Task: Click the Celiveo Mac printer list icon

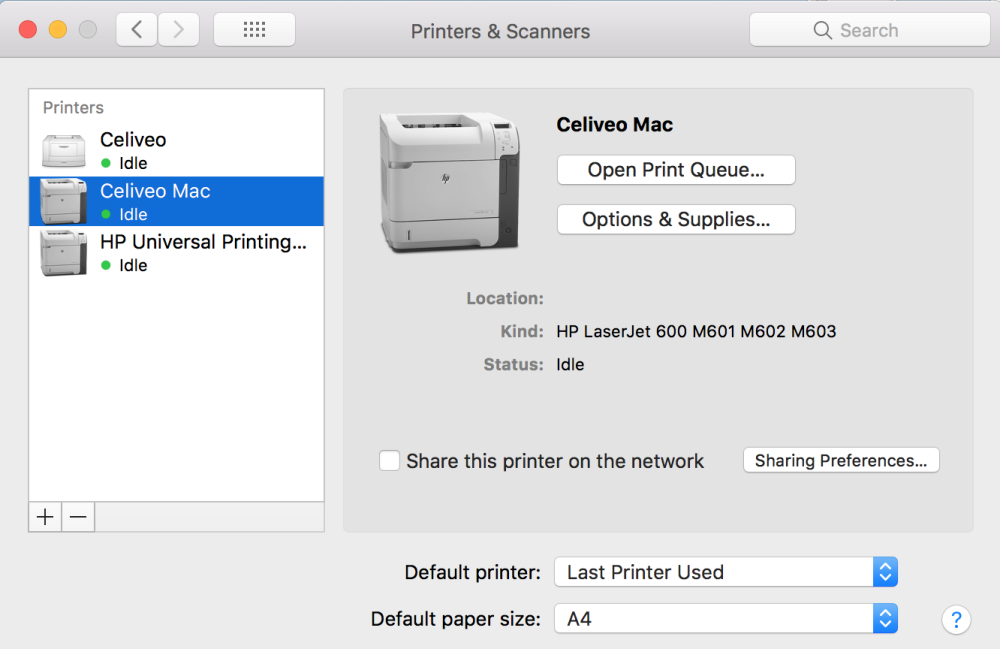Action: point(64,201)
